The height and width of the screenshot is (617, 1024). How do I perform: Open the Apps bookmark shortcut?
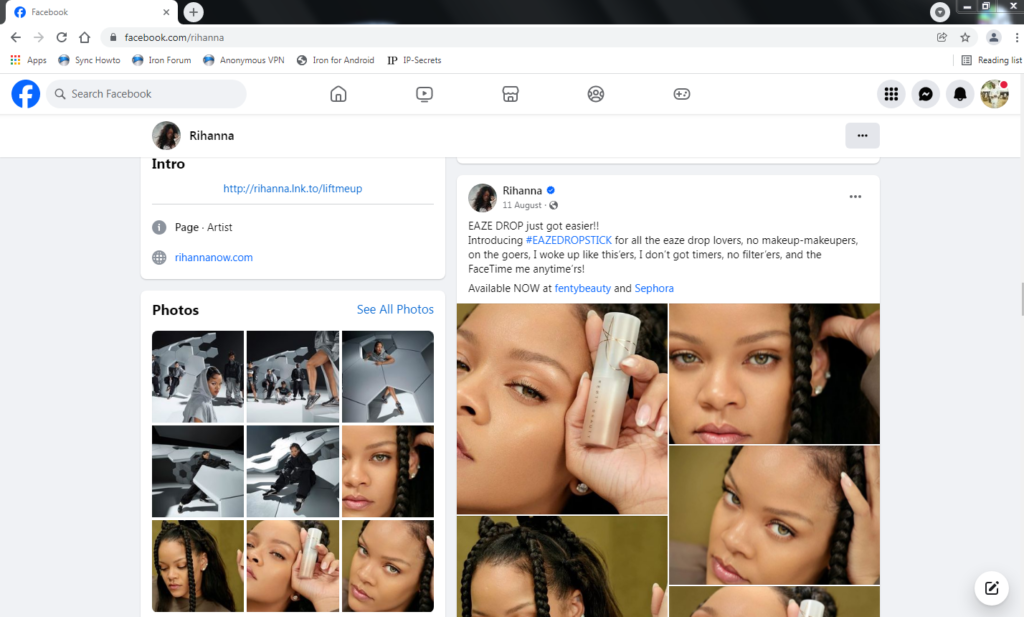coord(29,60)
